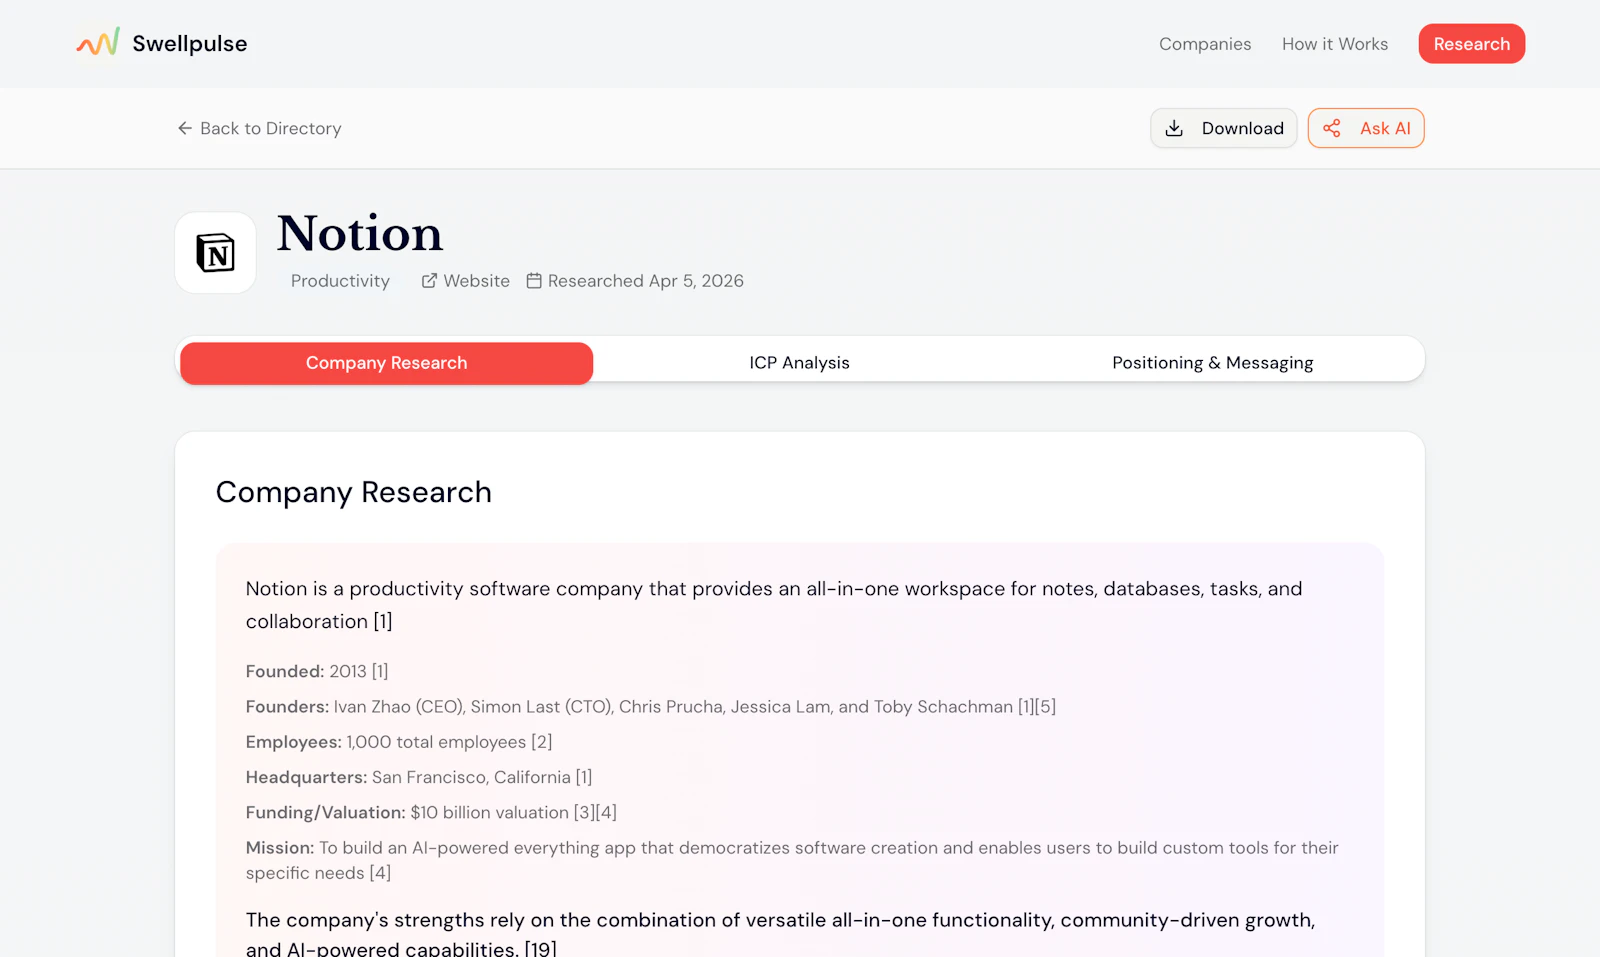Go to How it Works page
The image size is (1600, 957).
(x=1335, y=44)
